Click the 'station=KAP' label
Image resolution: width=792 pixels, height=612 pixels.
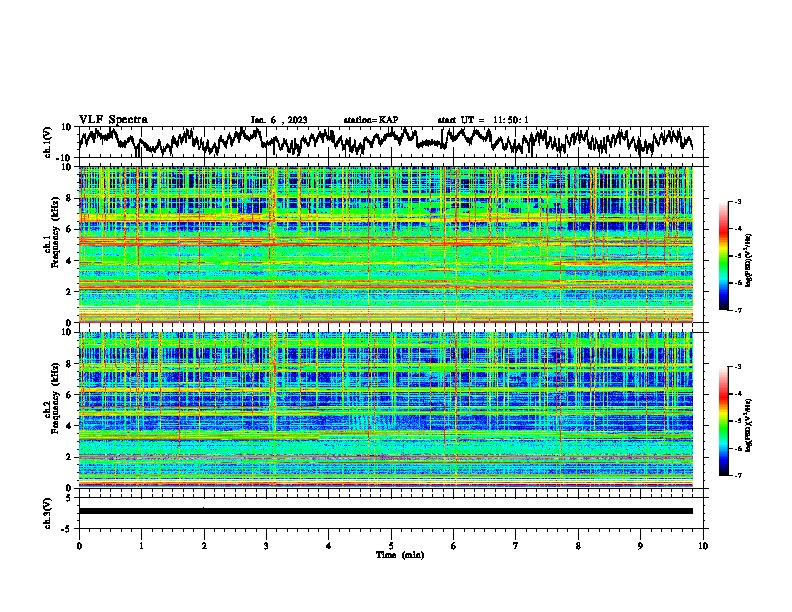tap(371, 120)
